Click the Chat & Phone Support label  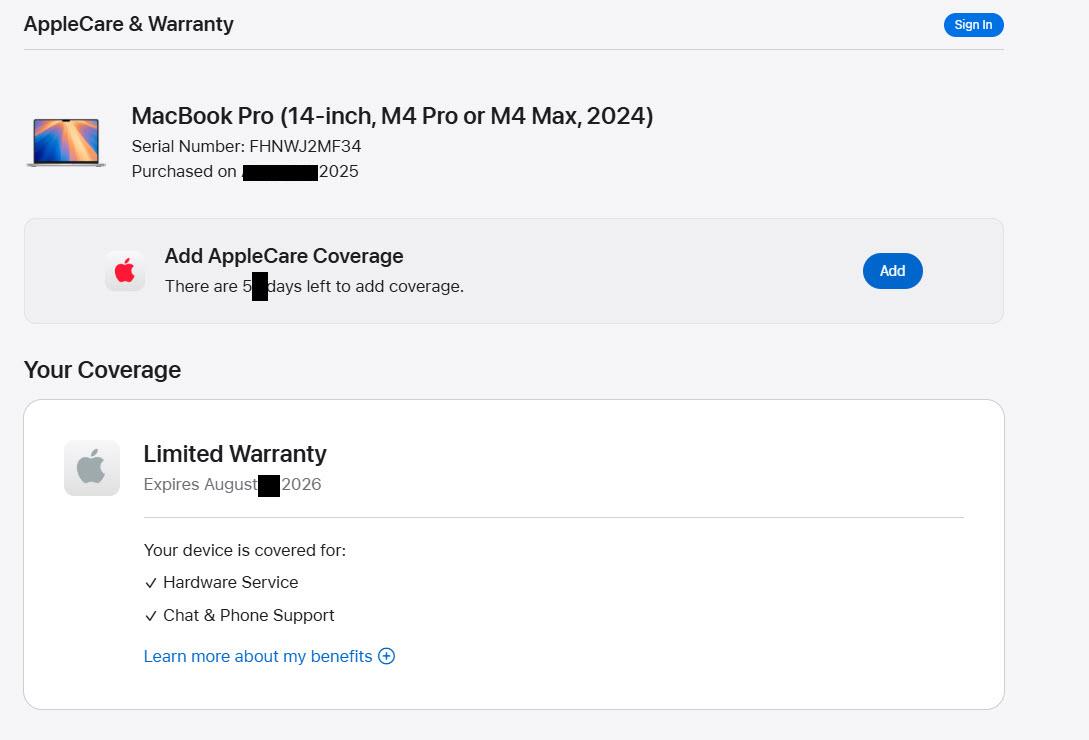pyautogui.click(x=249, y=616)
